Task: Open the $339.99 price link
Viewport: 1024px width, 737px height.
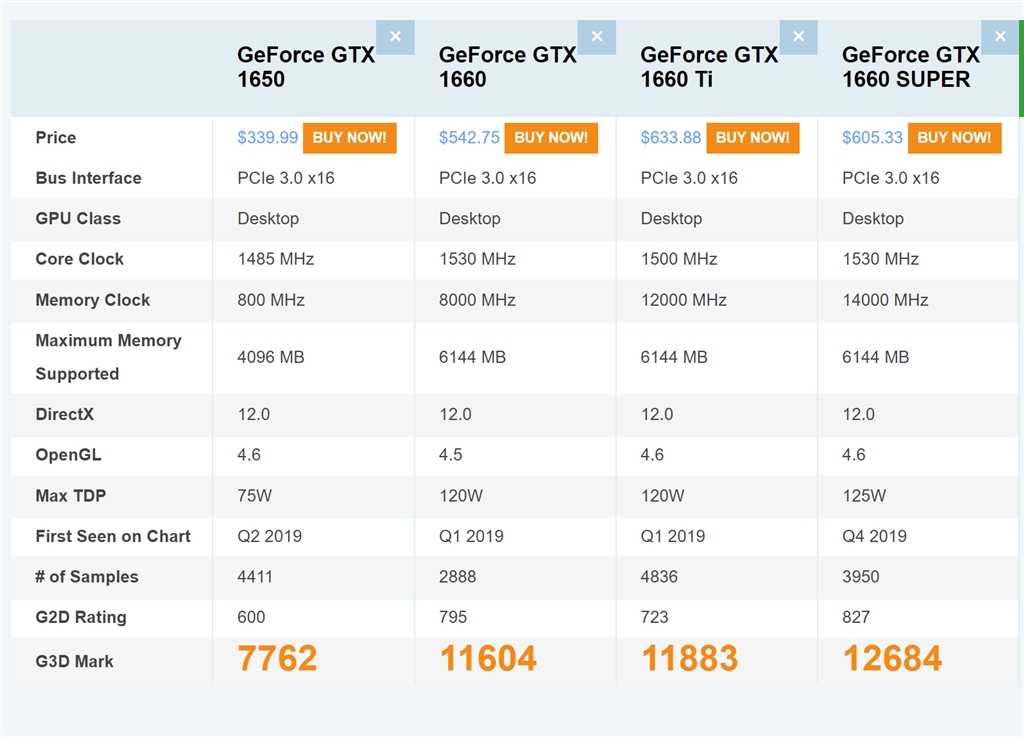Action: [268, 138]
